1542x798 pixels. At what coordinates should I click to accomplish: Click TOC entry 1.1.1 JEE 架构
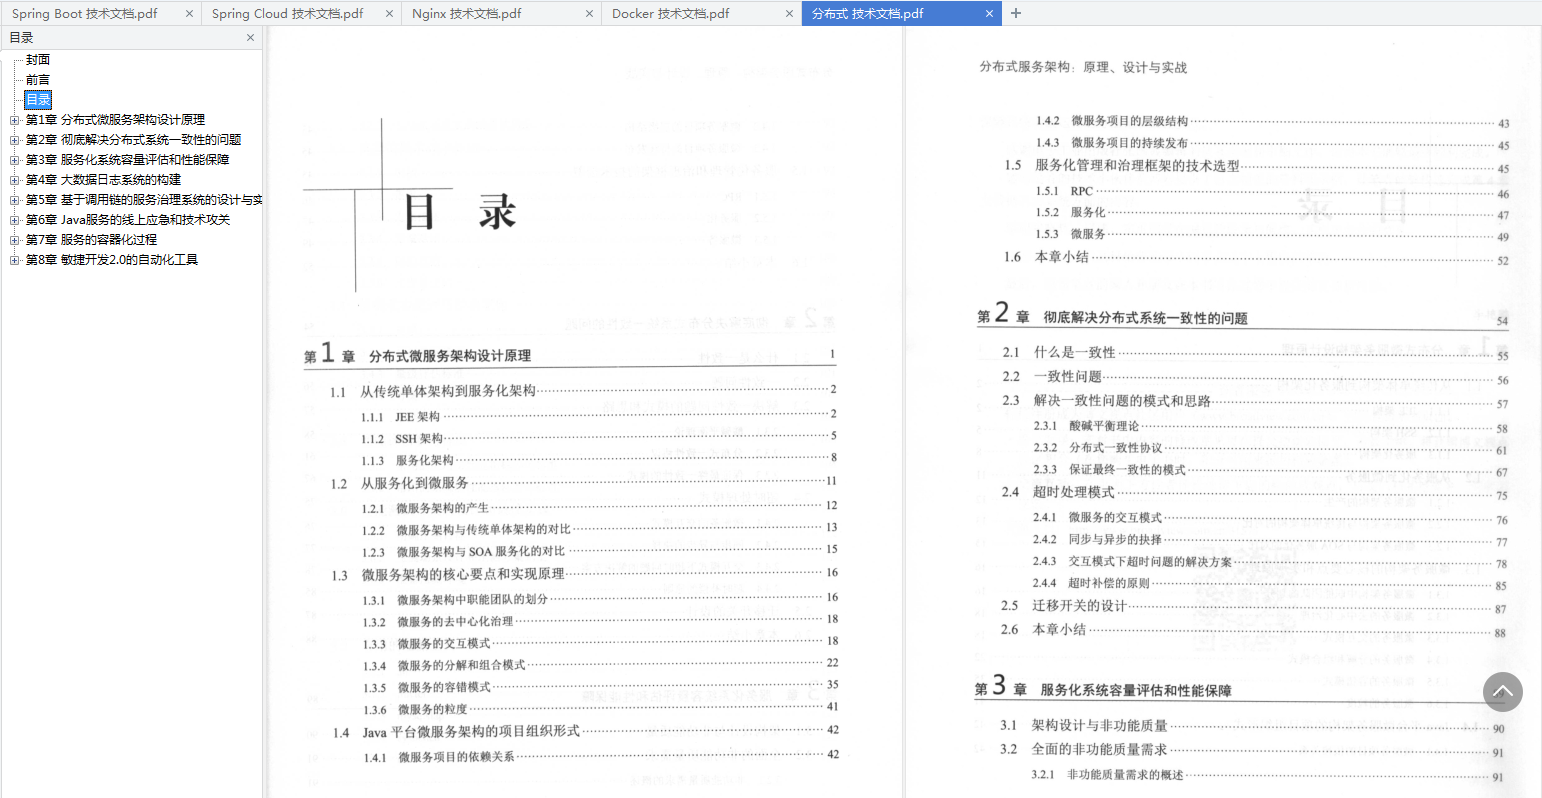point(599,416)
